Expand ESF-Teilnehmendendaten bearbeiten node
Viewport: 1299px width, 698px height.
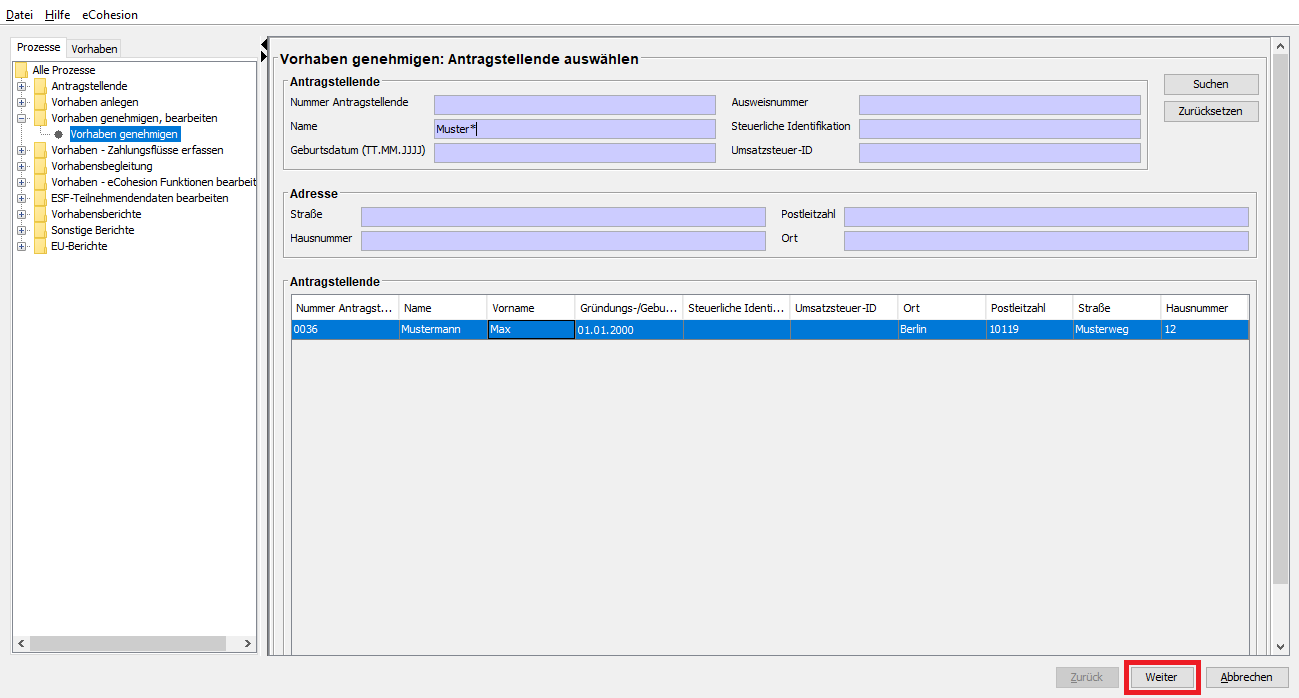pyautogui.click(x=21, y=198)
